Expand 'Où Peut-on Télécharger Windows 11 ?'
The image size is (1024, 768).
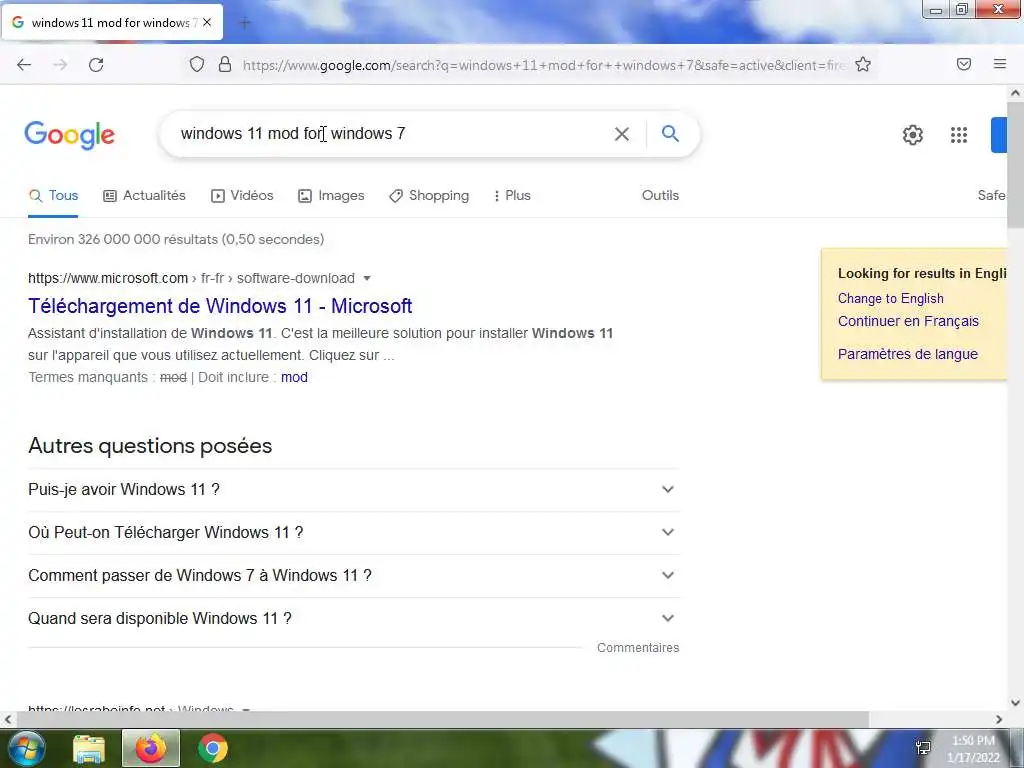pos(353,532)
